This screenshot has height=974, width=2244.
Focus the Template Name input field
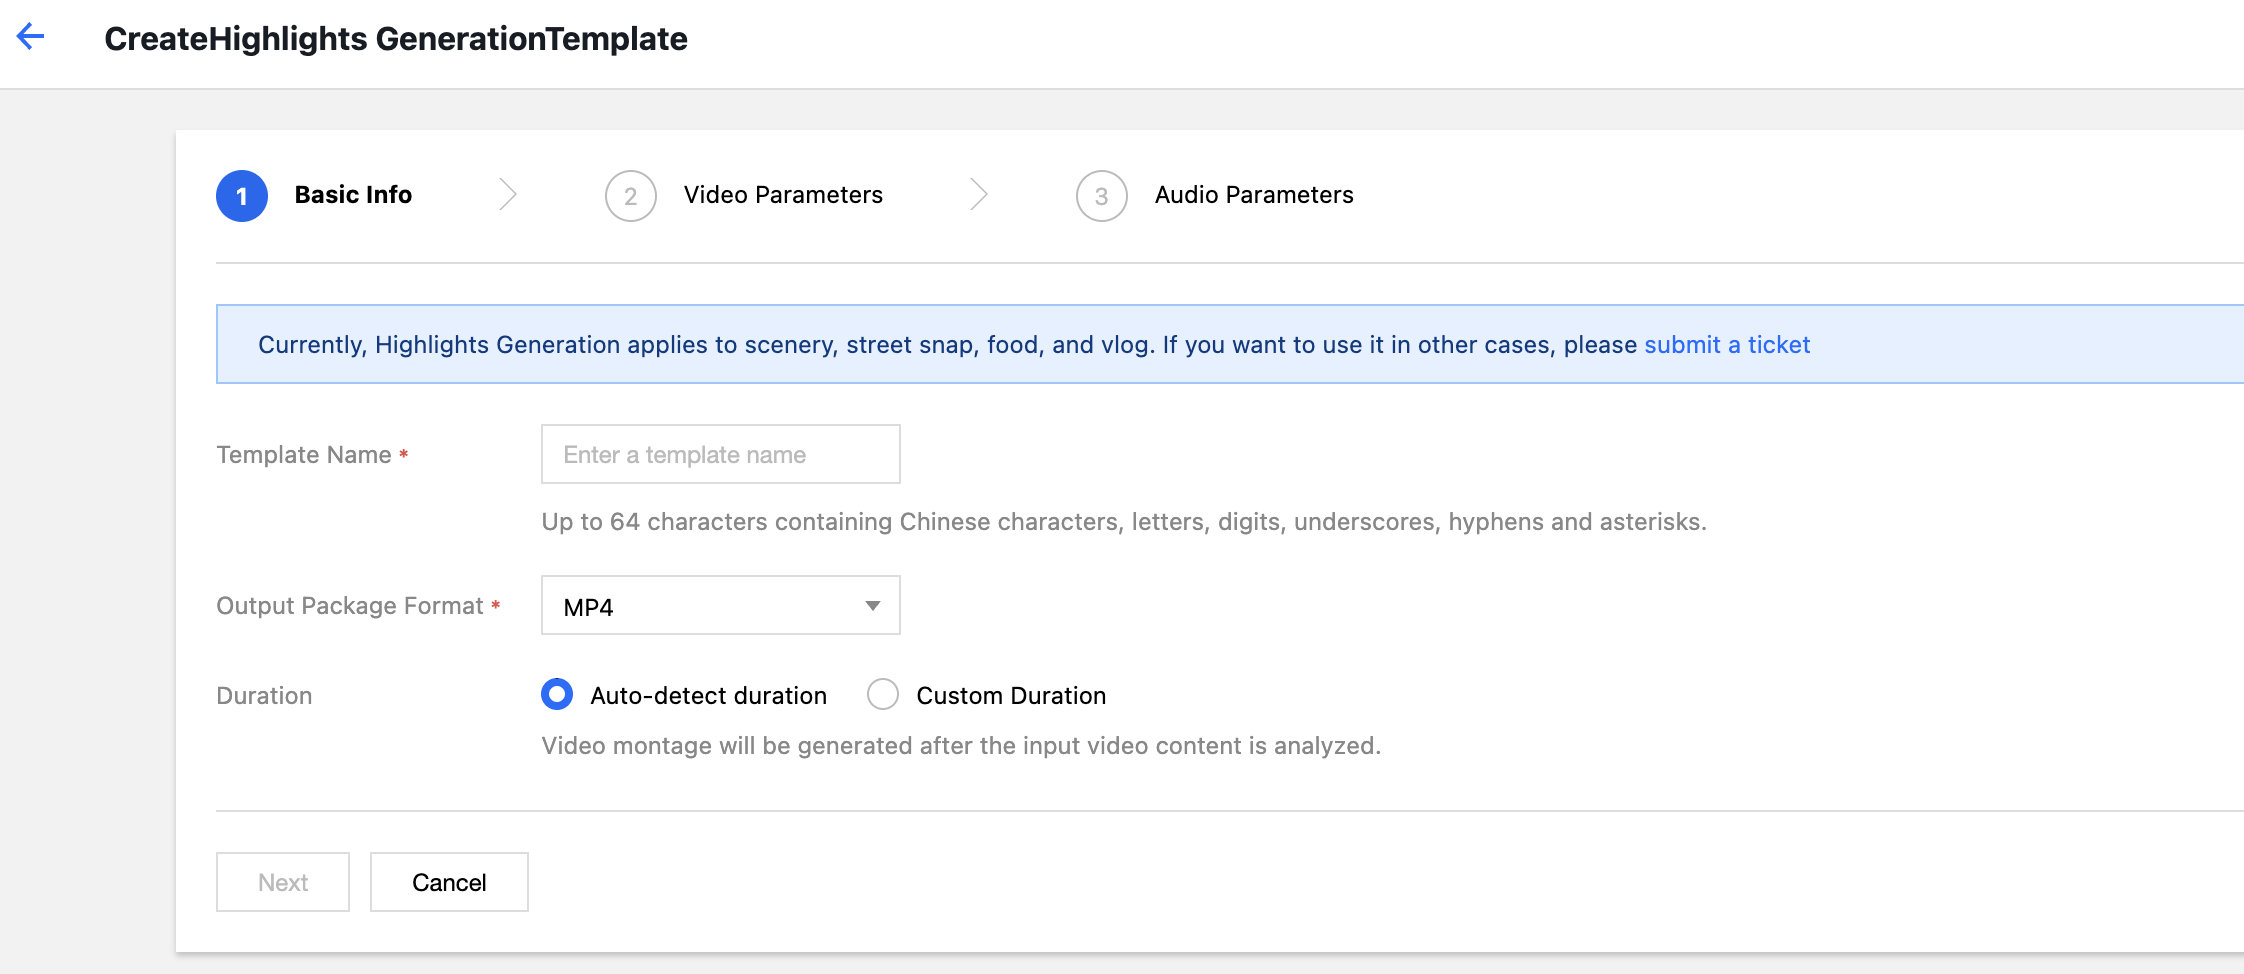(720, 454)
